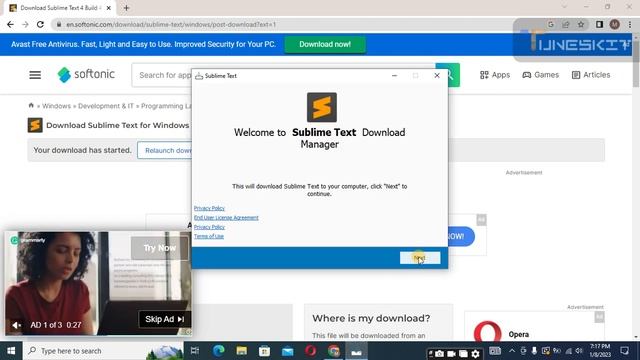Open the Games menu item
The height and width of the screenshot is (360, 640).
pyautogui.click(x=540, y=75)
